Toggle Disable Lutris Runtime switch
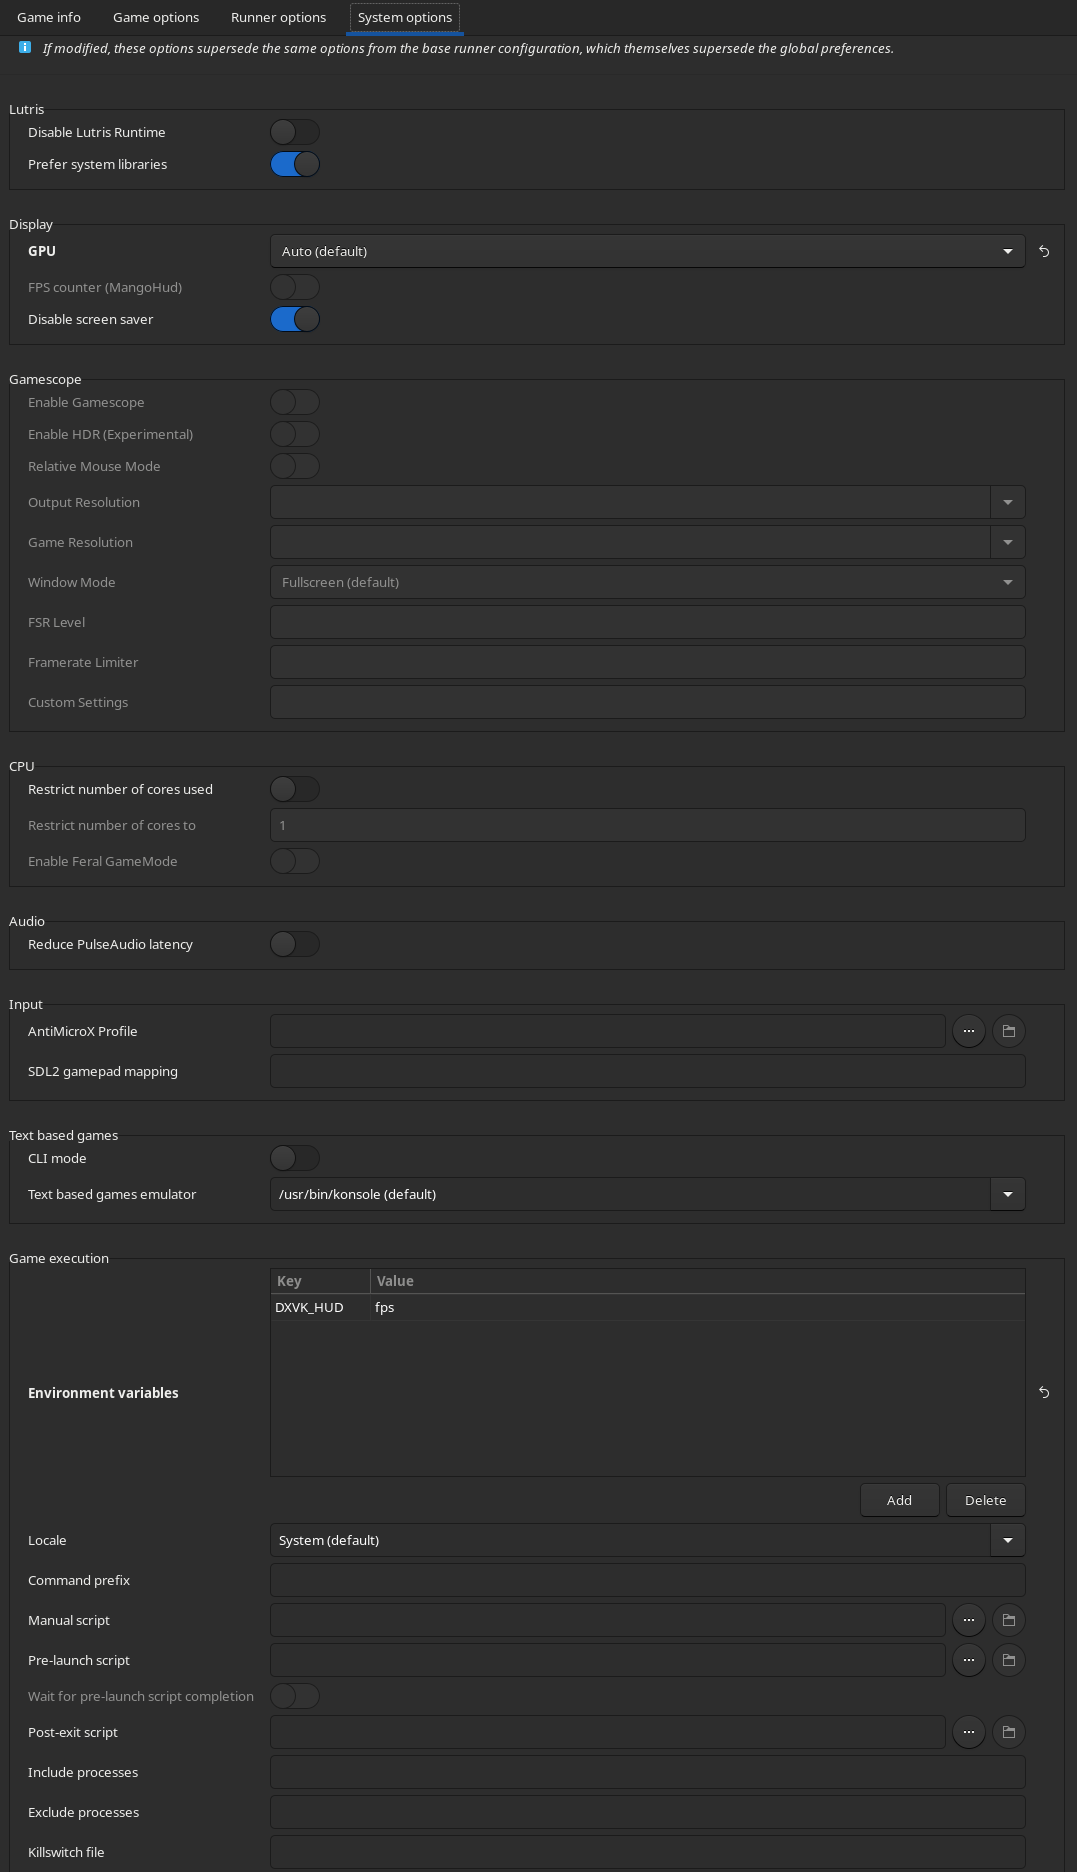Screen dimensions: 1077x1872 pyautogui.click(x=295, y=132)
